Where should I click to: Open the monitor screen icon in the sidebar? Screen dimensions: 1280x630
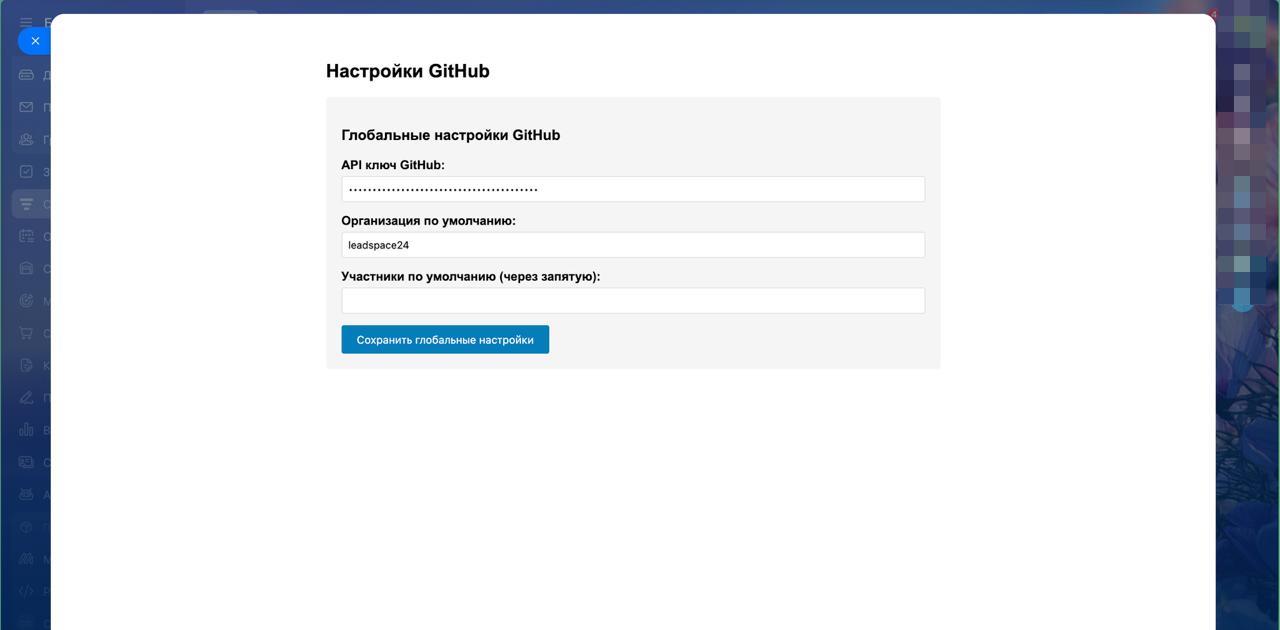tap(26, 462)
